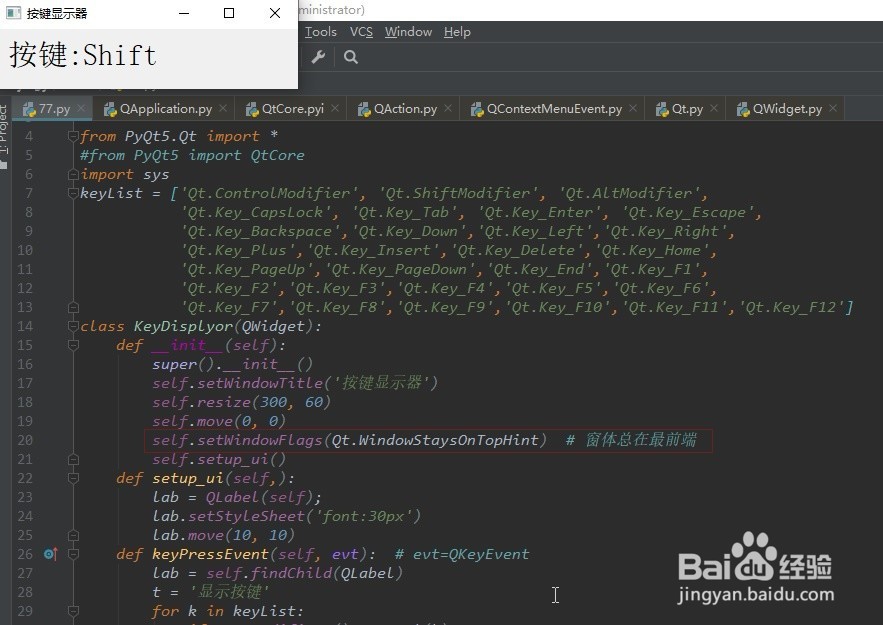Click the fold end marker at line 6
The image size is (883, 625).
pos(73,175)
